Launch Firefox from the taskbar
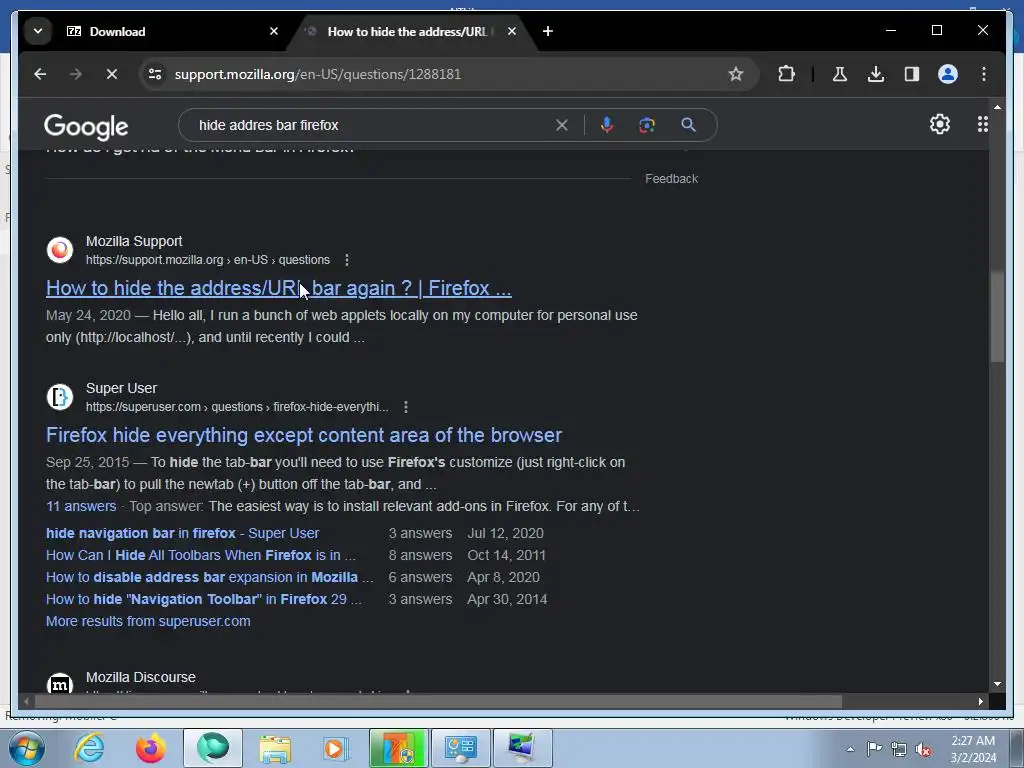Viewport: 1024px width, 768px height. pyautogui.click(x=150, y=748)
